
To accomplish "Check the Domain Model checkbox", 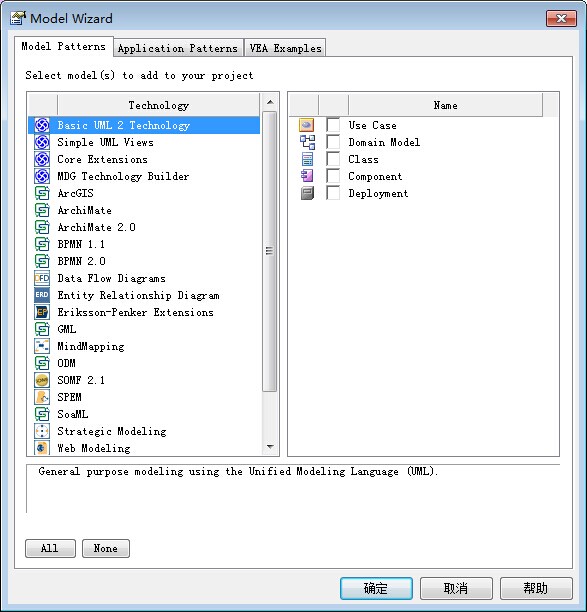I will (x=333, y=142).
